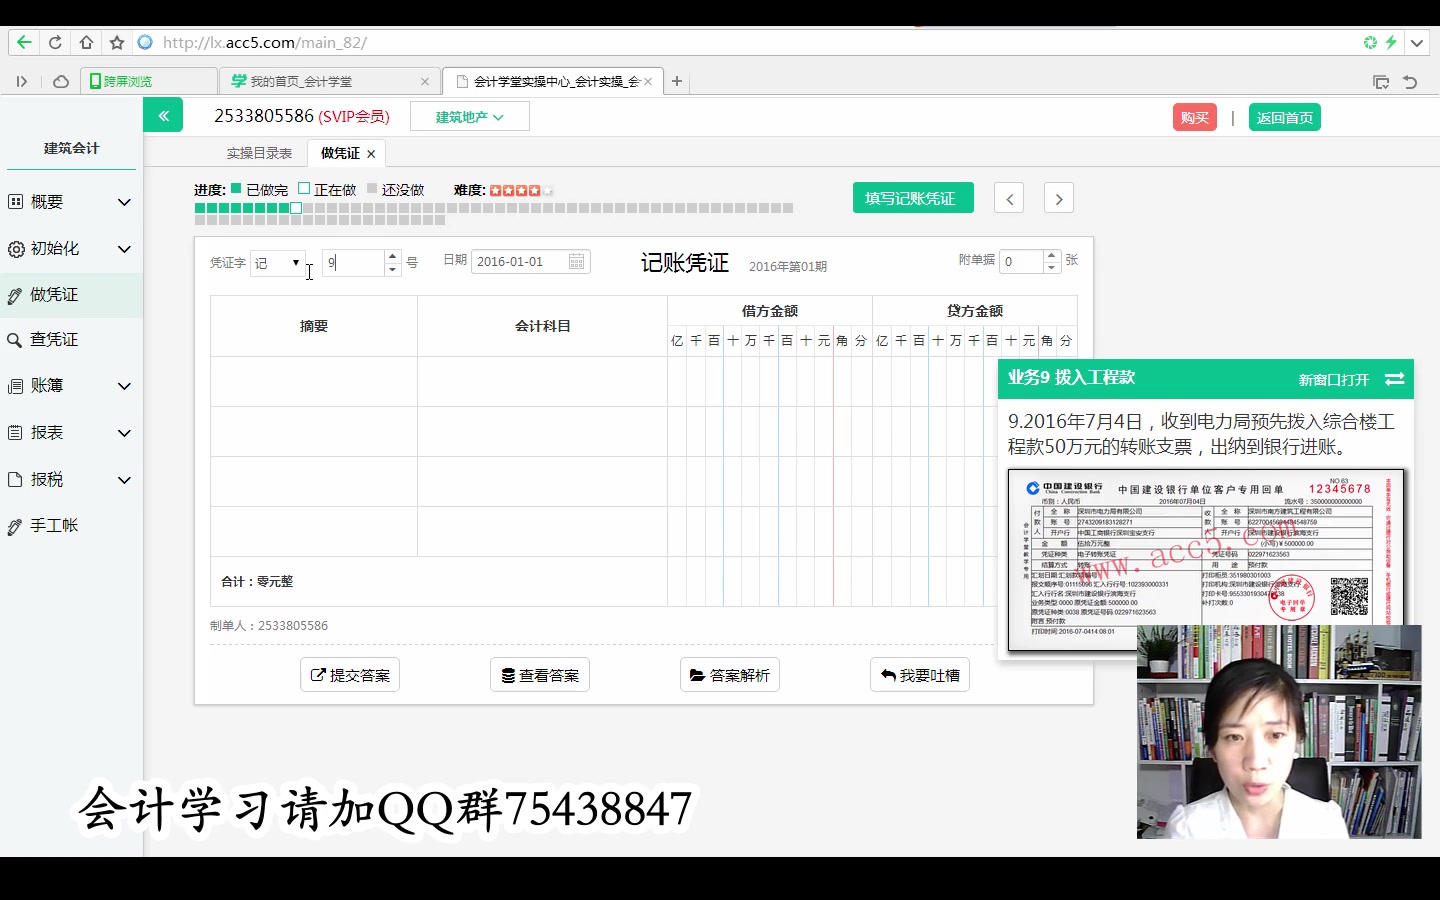The image size is (1440, 900).
Task: Collapse the sidebar with double-arrow button
Action: pyautogui.click(x=163, y=115)
